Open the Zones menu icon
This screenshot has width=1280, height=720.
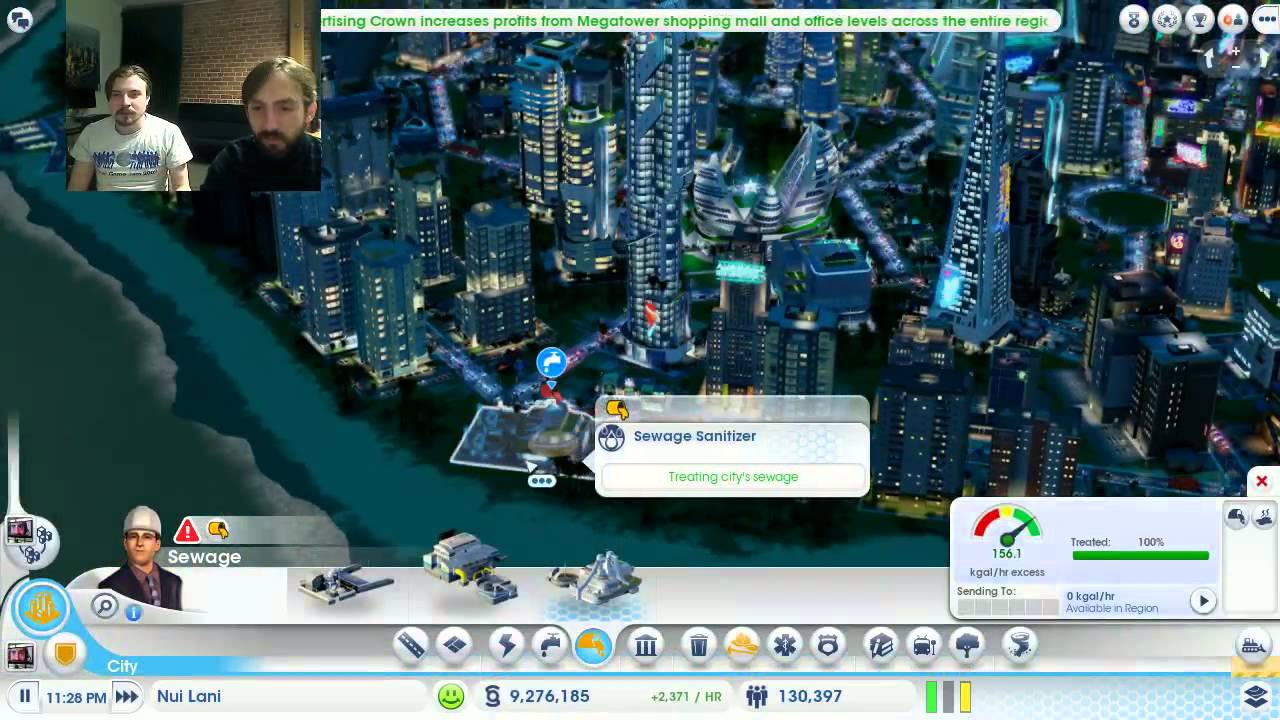coord(455,645)
